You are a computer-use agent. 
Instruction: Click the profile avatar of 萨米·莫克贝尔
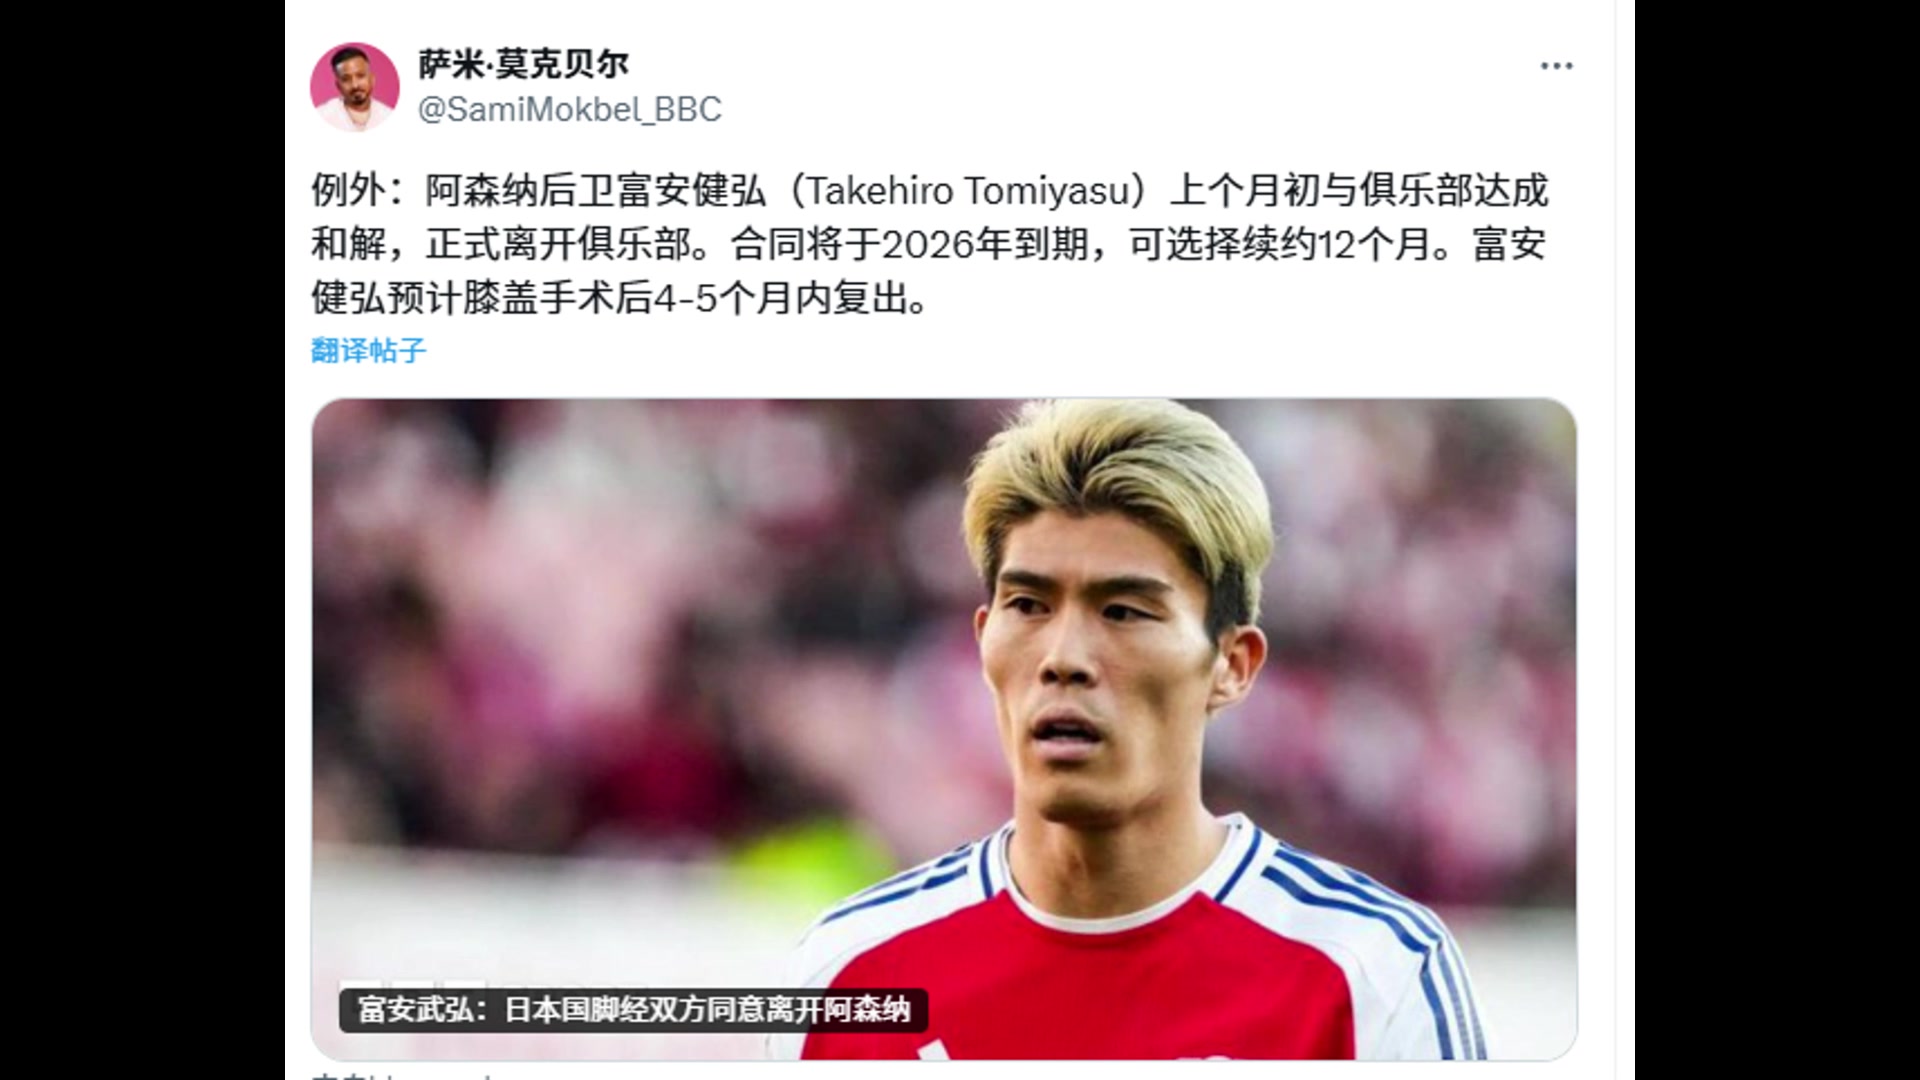tap(355, 87)
